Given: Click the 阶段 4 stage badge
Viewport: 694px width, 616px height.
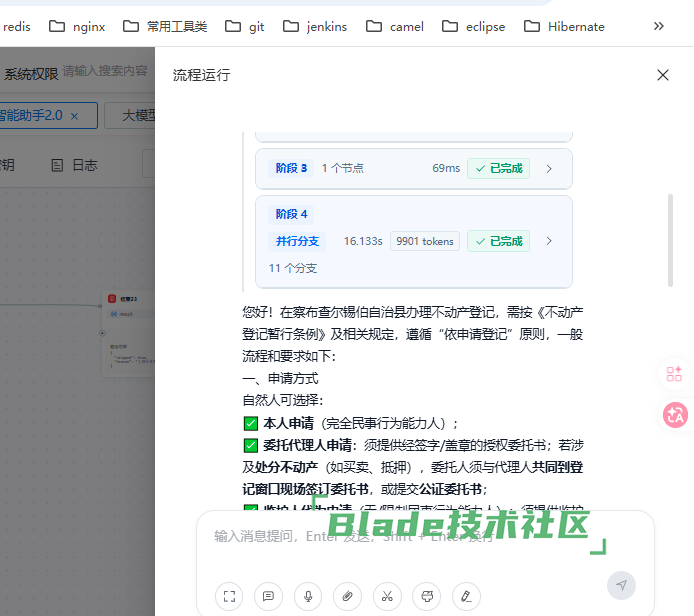Looking at the screenshot, I should [291, 214].
